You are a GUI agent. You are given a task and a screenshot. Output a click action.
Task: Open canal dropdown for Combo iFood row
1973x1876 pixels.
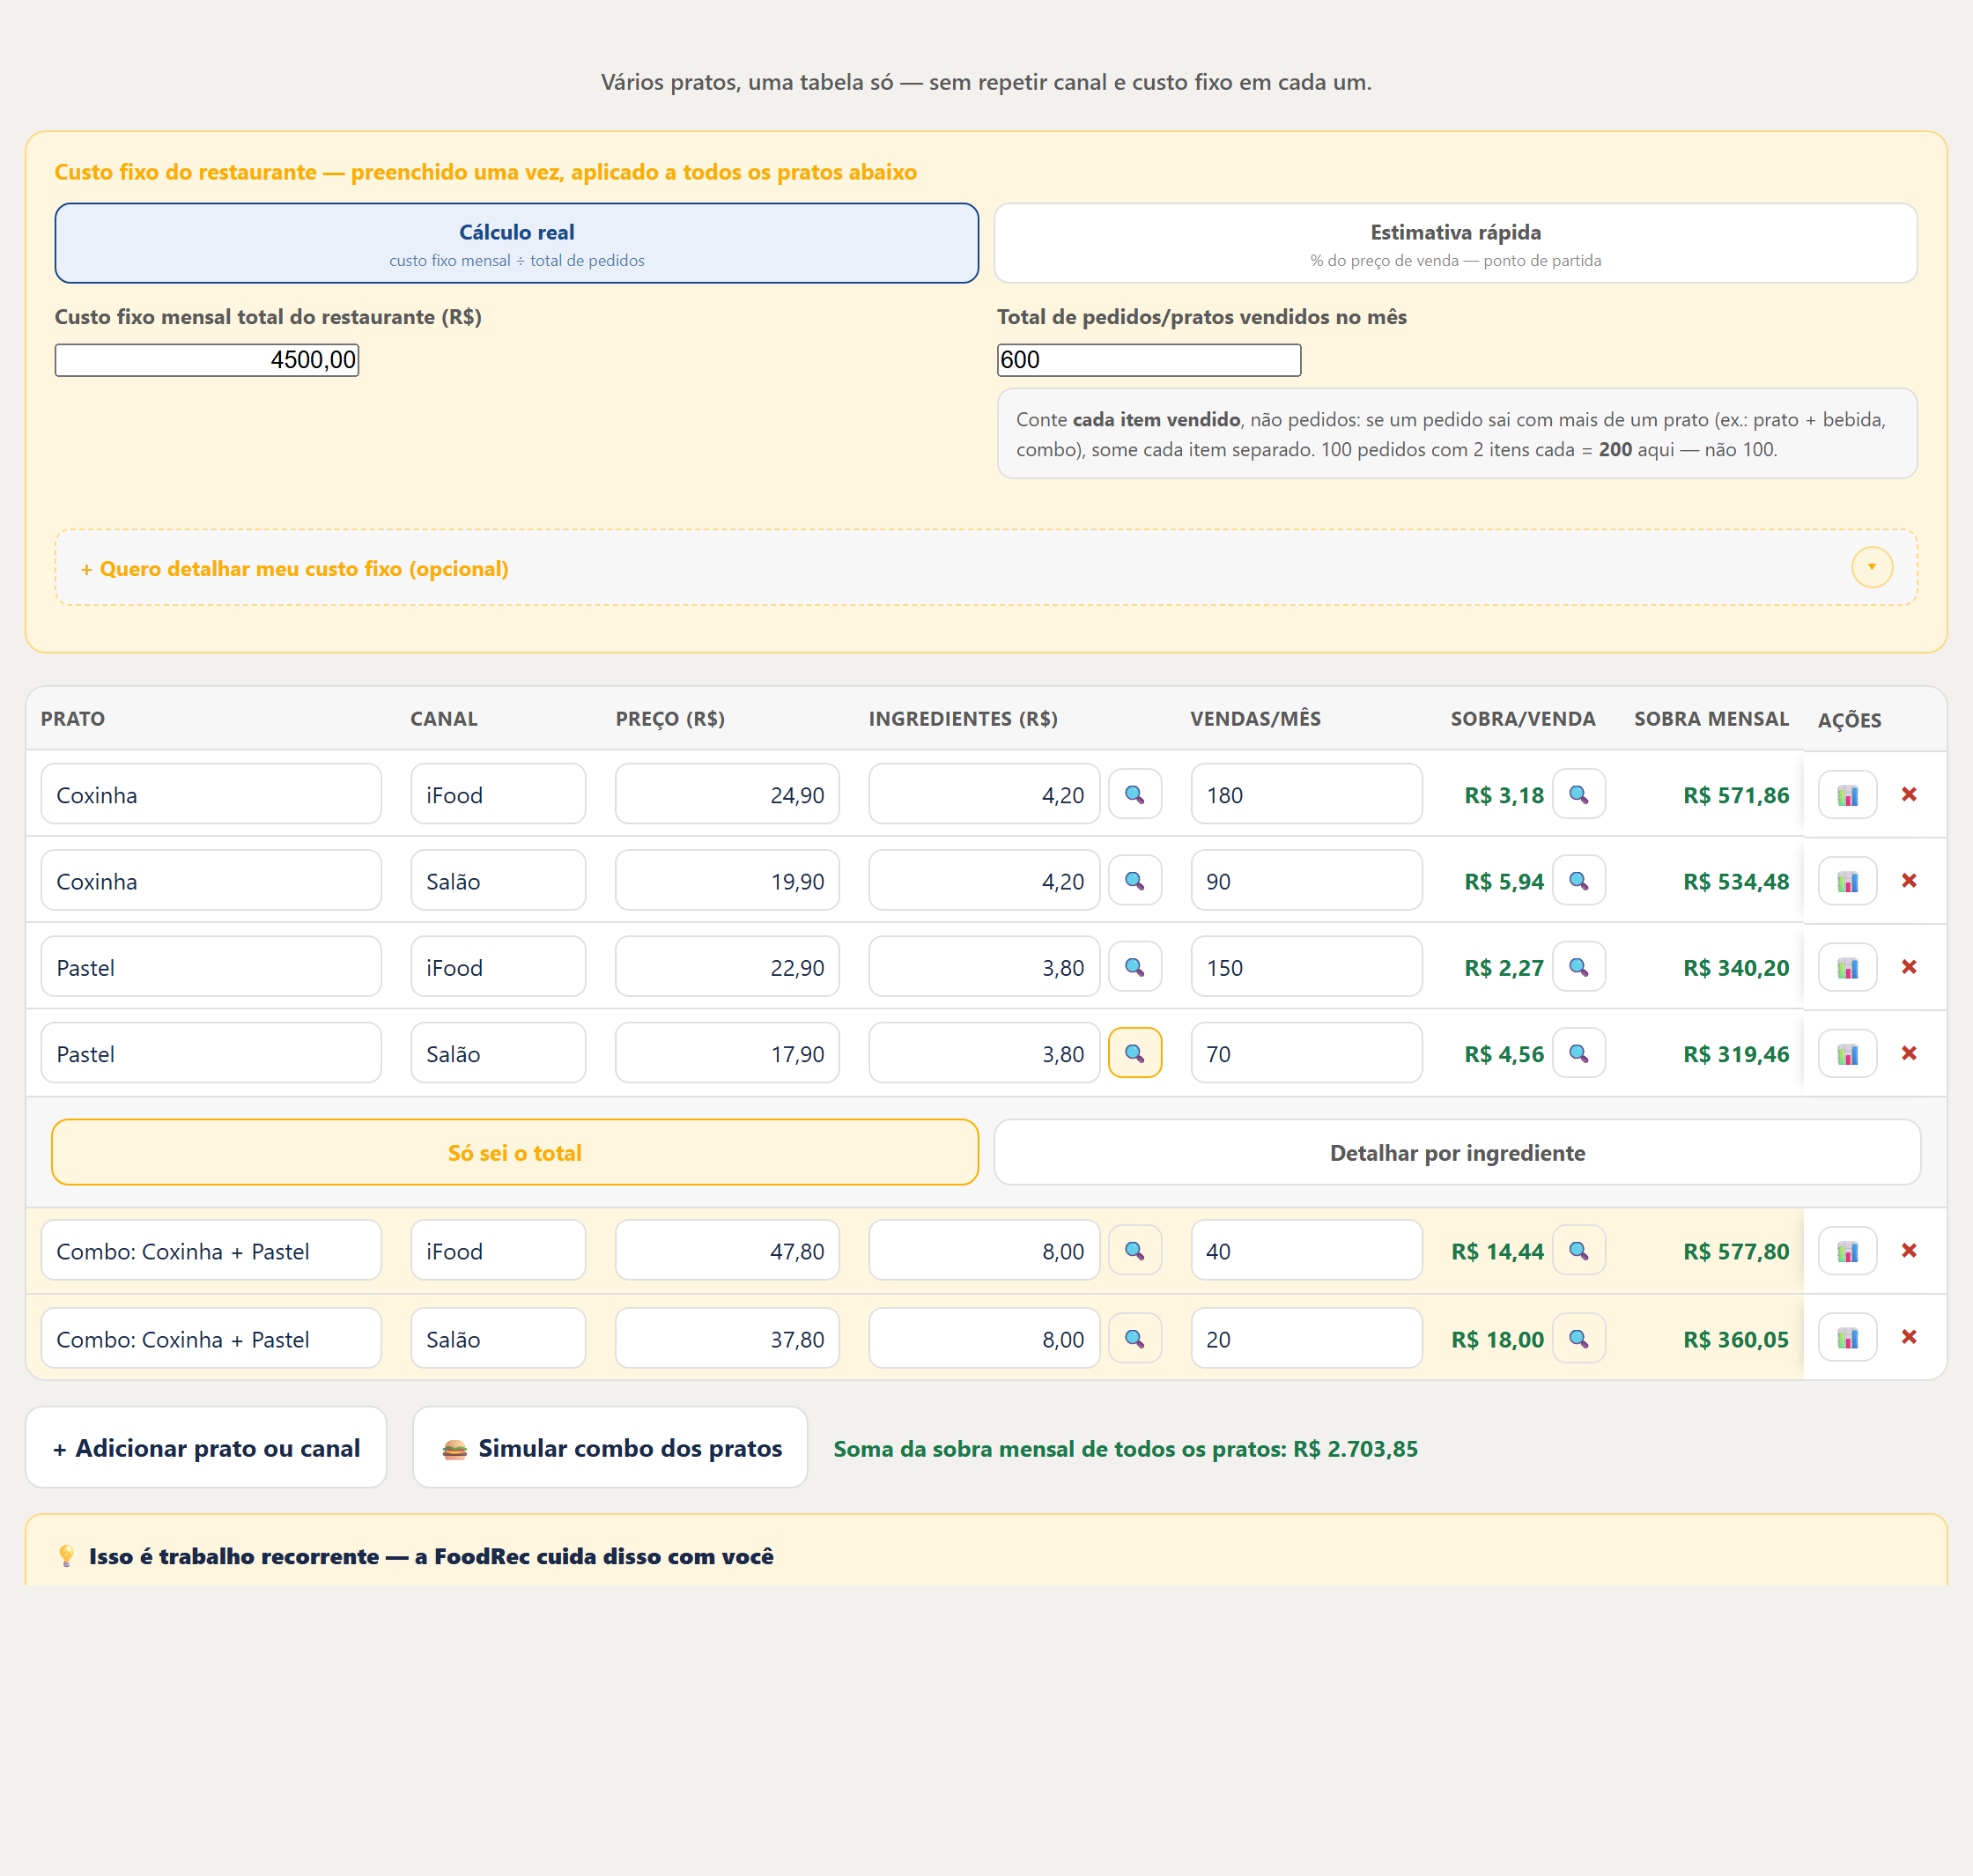(x=498, y=1250)
